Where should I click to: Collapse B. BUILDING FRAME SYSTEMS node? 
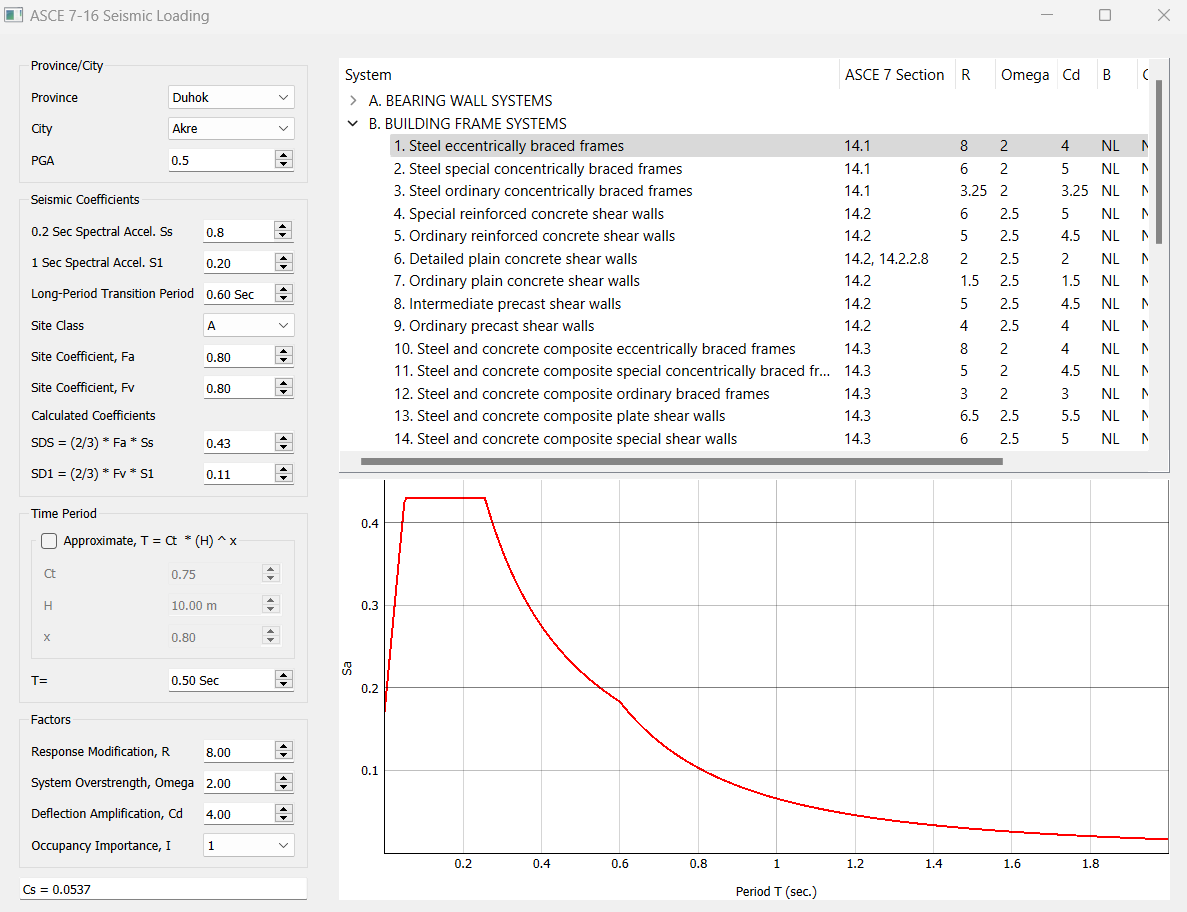point(353,123)
